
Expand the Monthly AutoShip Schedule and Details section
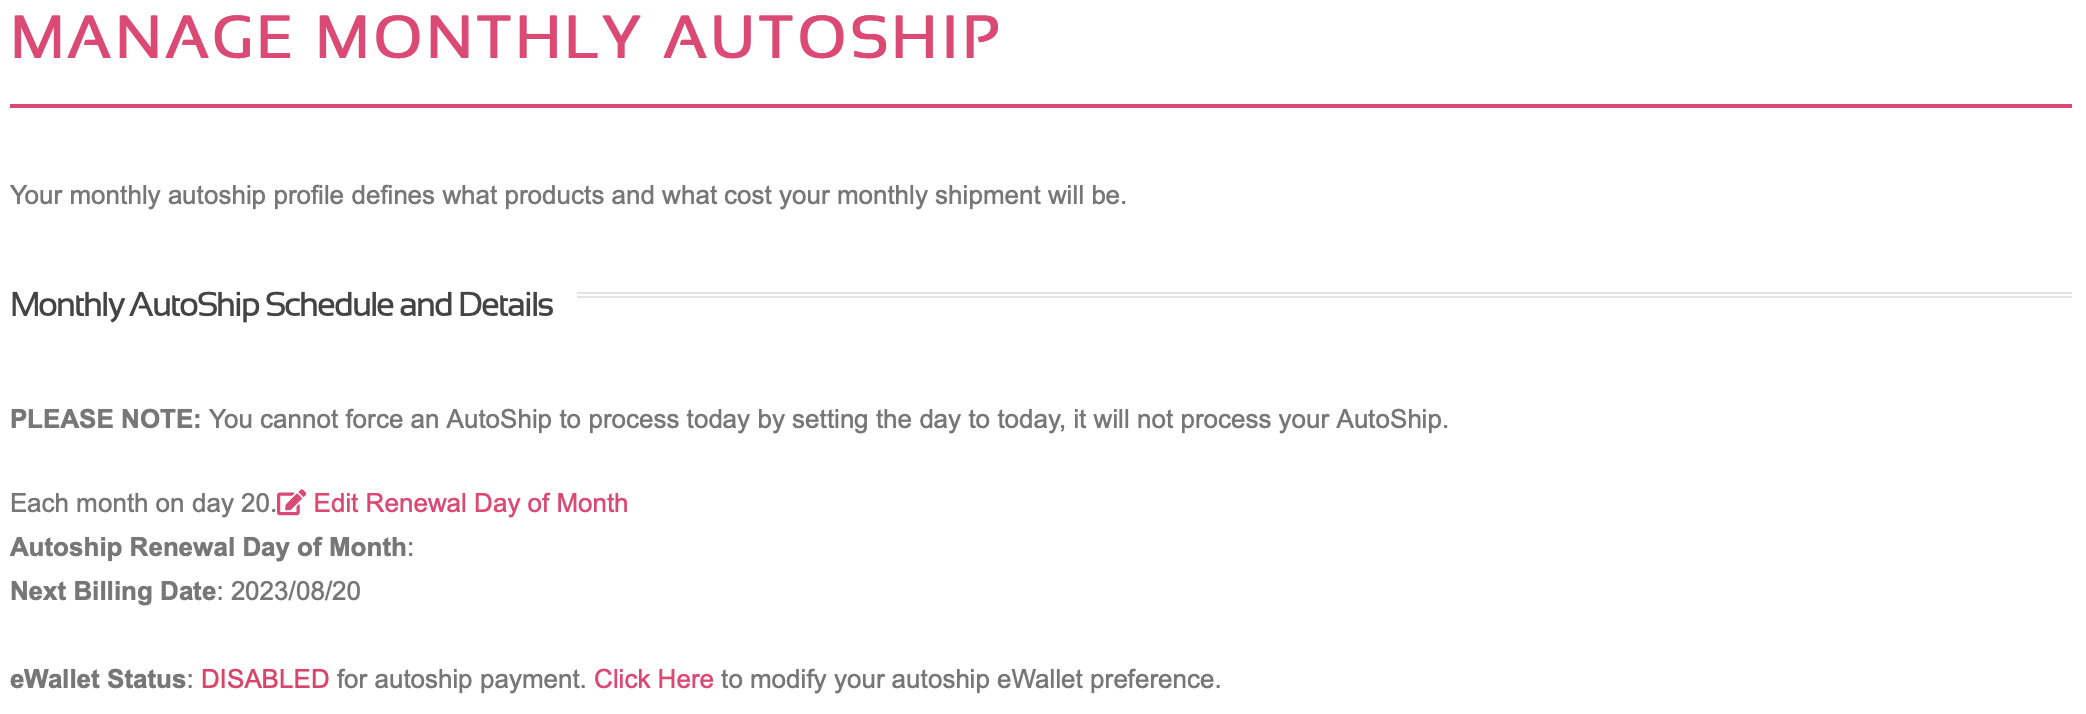pyautogui.click(x=280, y=305)
